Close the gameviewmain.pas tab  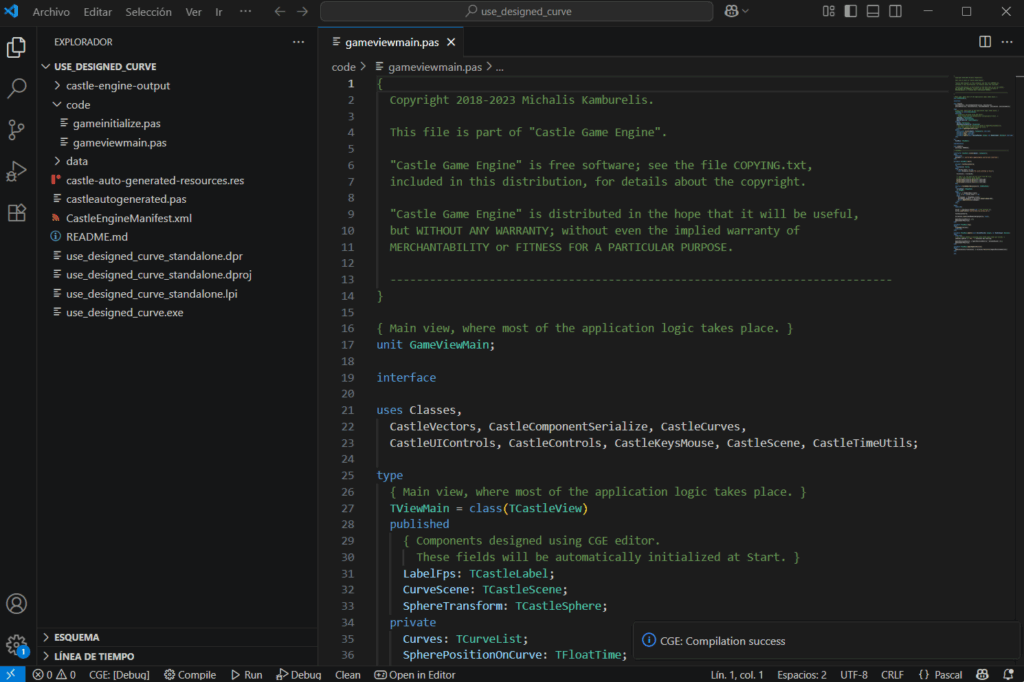tap(451, 42)
